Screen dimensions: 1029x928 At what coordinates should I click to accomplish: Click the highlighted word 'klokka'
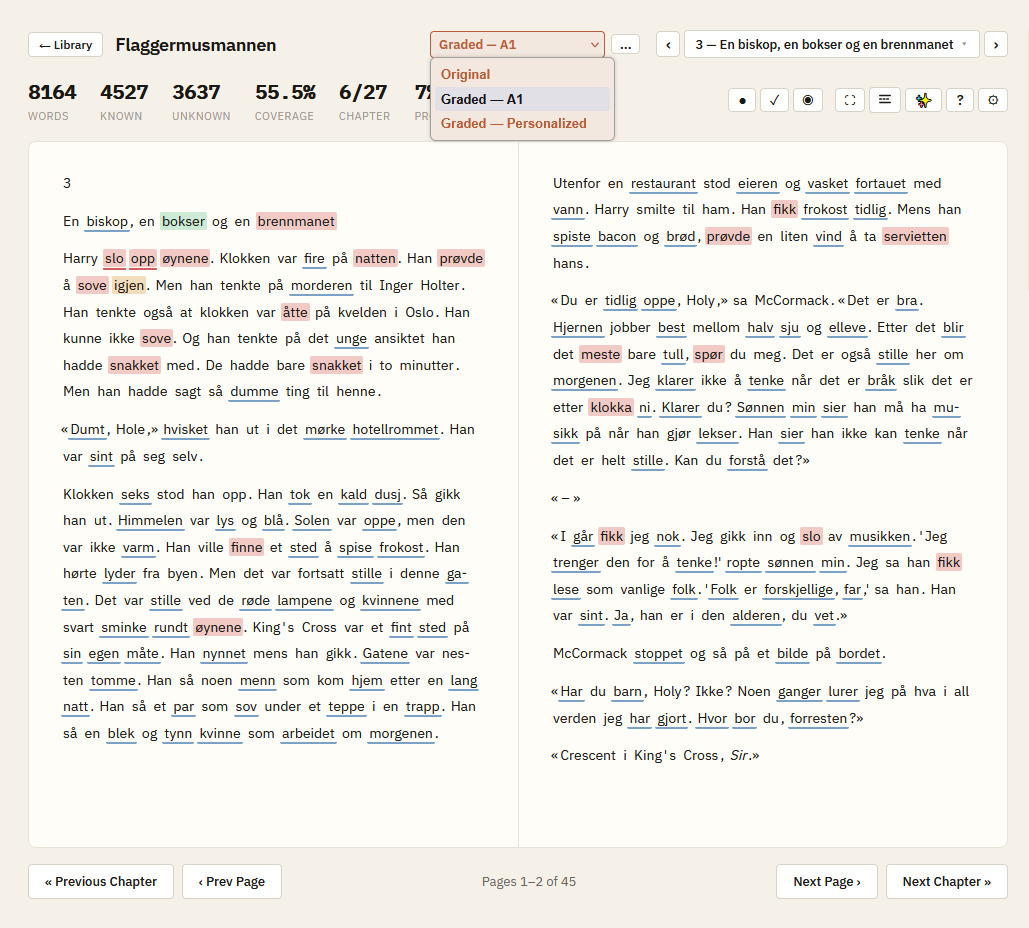click(611, 408)
